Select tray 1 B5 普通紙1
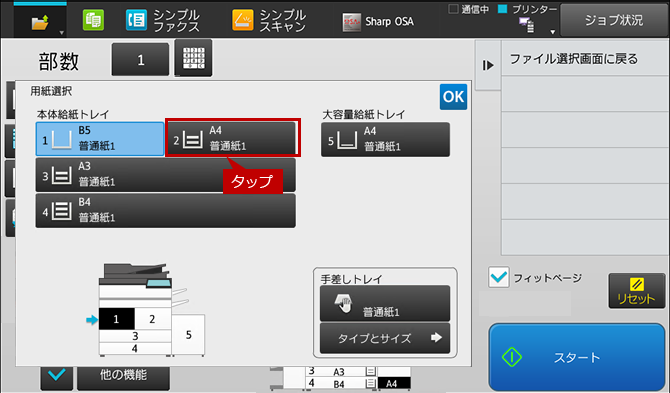Image resolution: width=670 pixels, height=393 pixels. (x=100, y=139)
